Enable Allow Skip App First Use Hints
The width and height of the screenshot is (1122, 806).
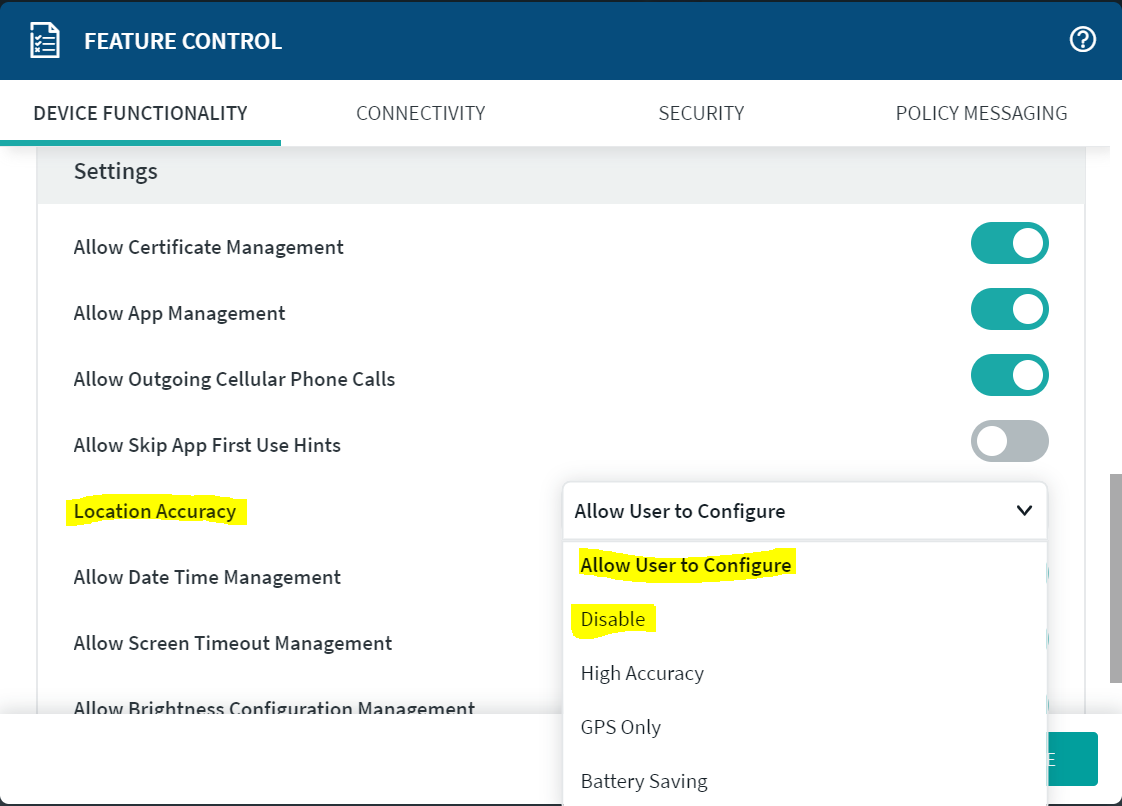pos(1009,441)
